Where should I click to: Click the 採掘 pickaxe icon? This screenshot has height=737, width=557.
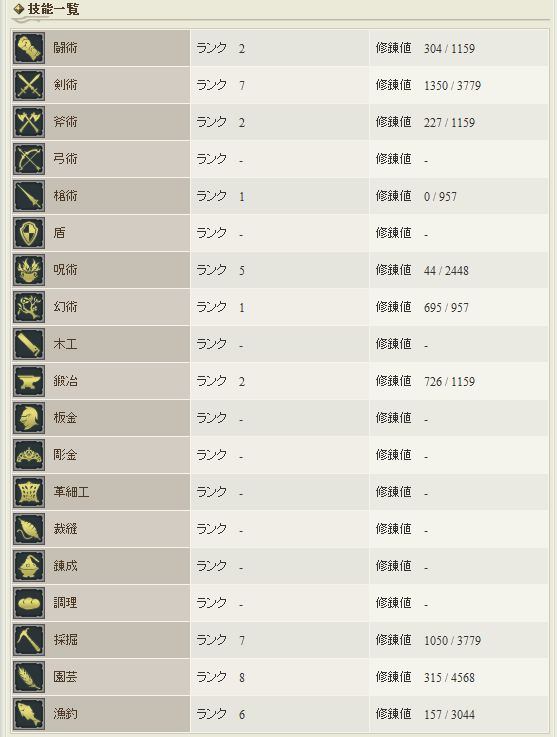29,640
